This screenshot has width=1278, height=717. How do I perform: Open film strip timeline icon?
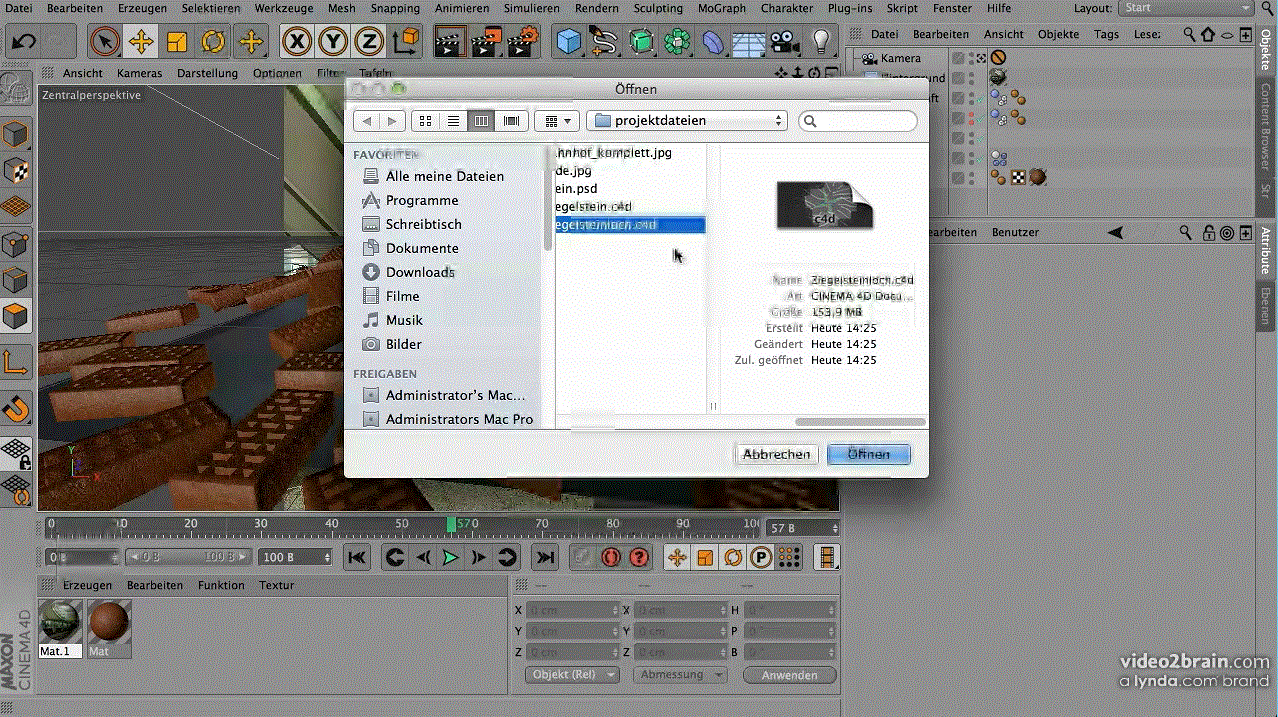coord(827,557)
